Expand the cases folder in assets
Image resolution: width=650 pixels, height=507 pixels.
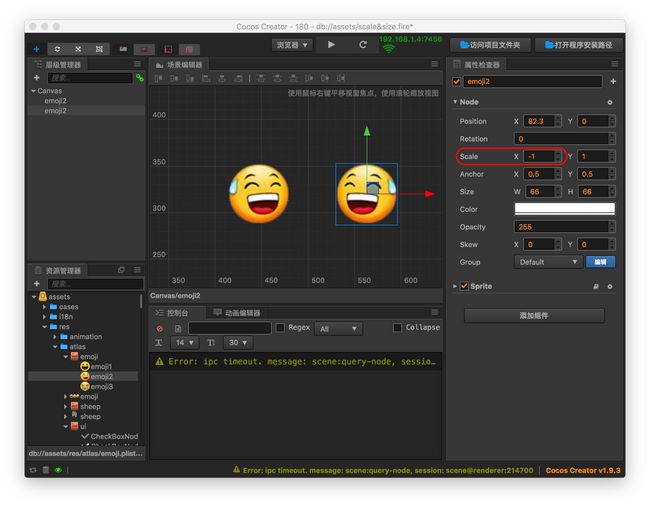(44, 307)
